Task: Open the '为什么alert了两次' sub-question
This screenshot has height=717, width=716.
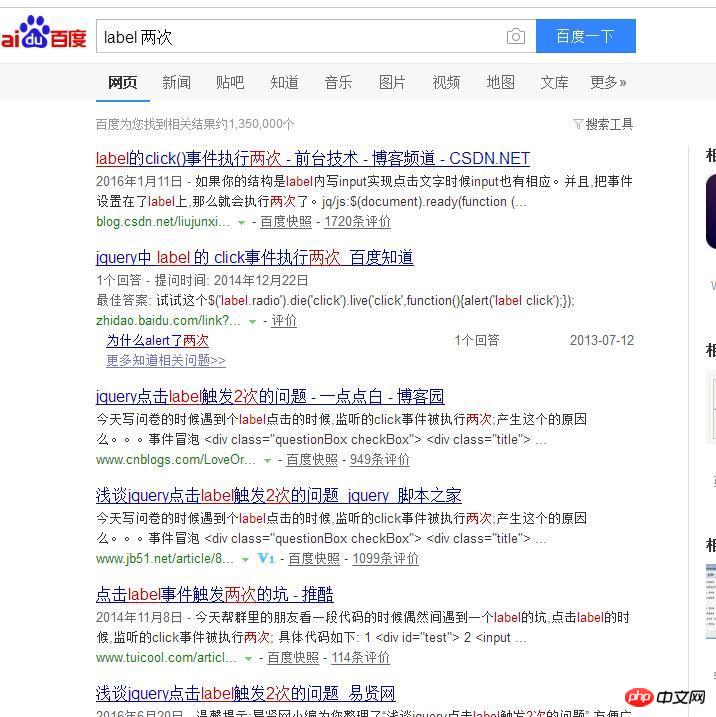Action: coord(158,340)
